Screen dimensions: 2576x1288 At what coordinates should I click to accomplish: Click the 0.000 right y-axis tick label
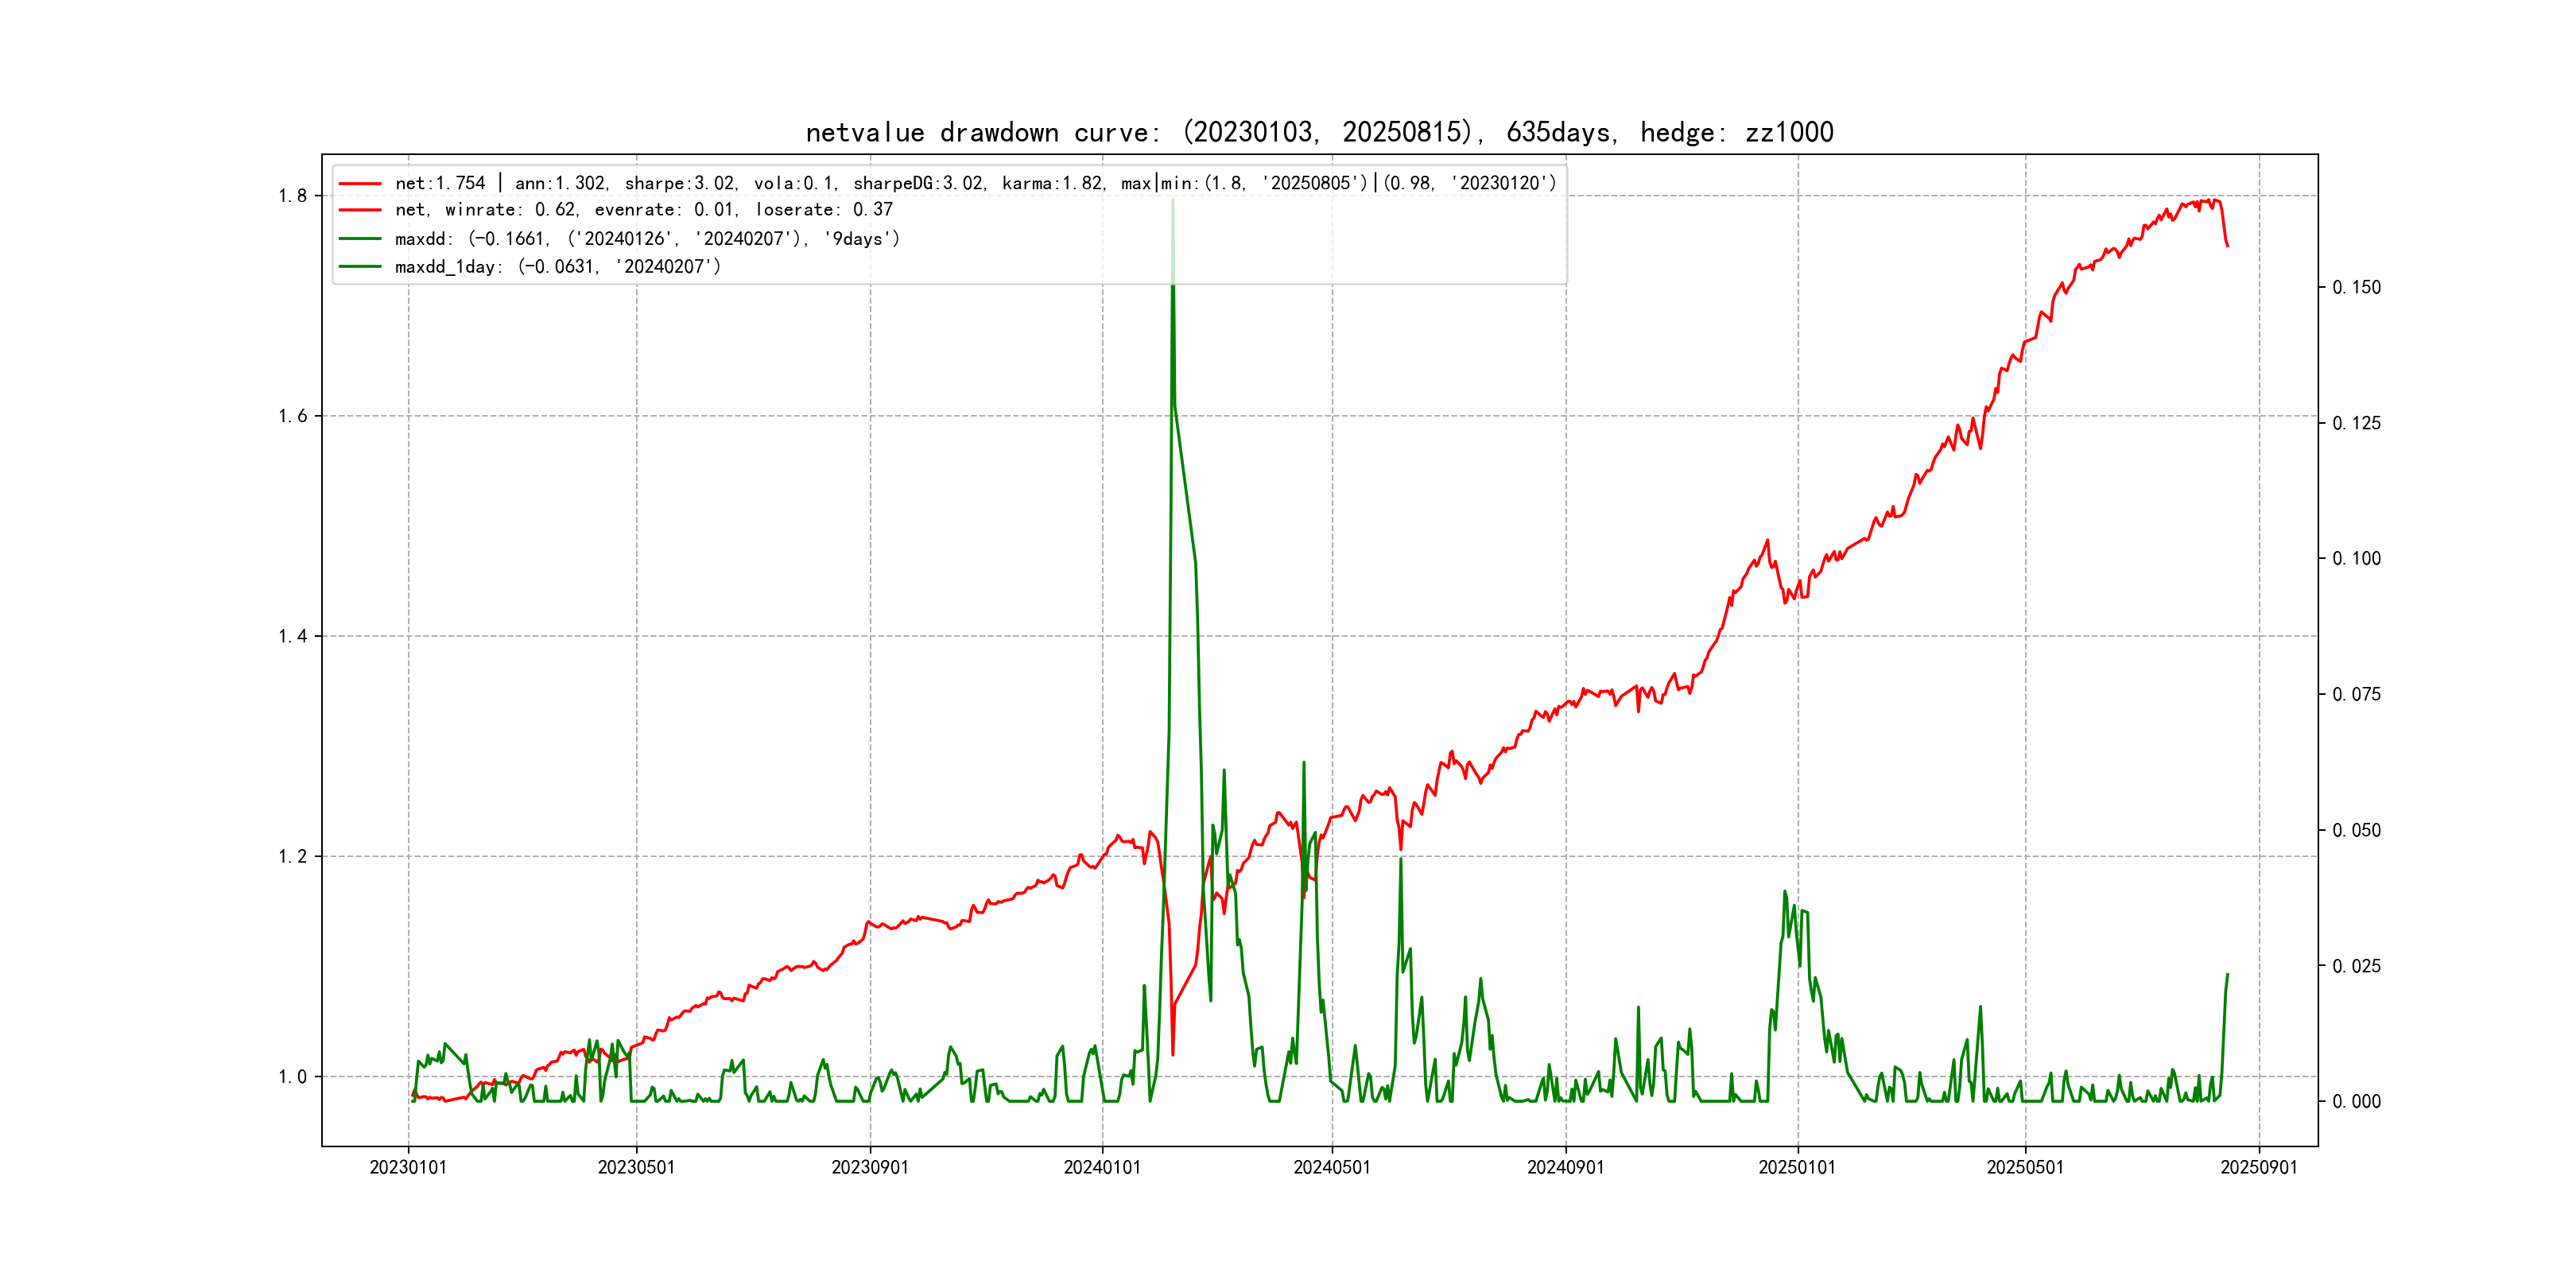pyautogui.click(x=2356, y=1102)
